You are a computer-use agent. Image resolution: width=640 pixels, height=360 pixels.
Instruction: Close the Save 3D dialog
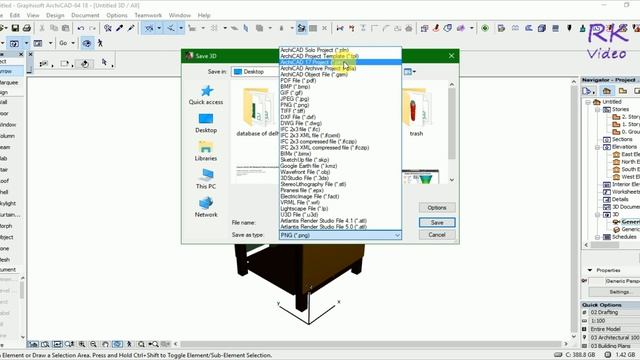pyautogui.click(x=451, y=56)
